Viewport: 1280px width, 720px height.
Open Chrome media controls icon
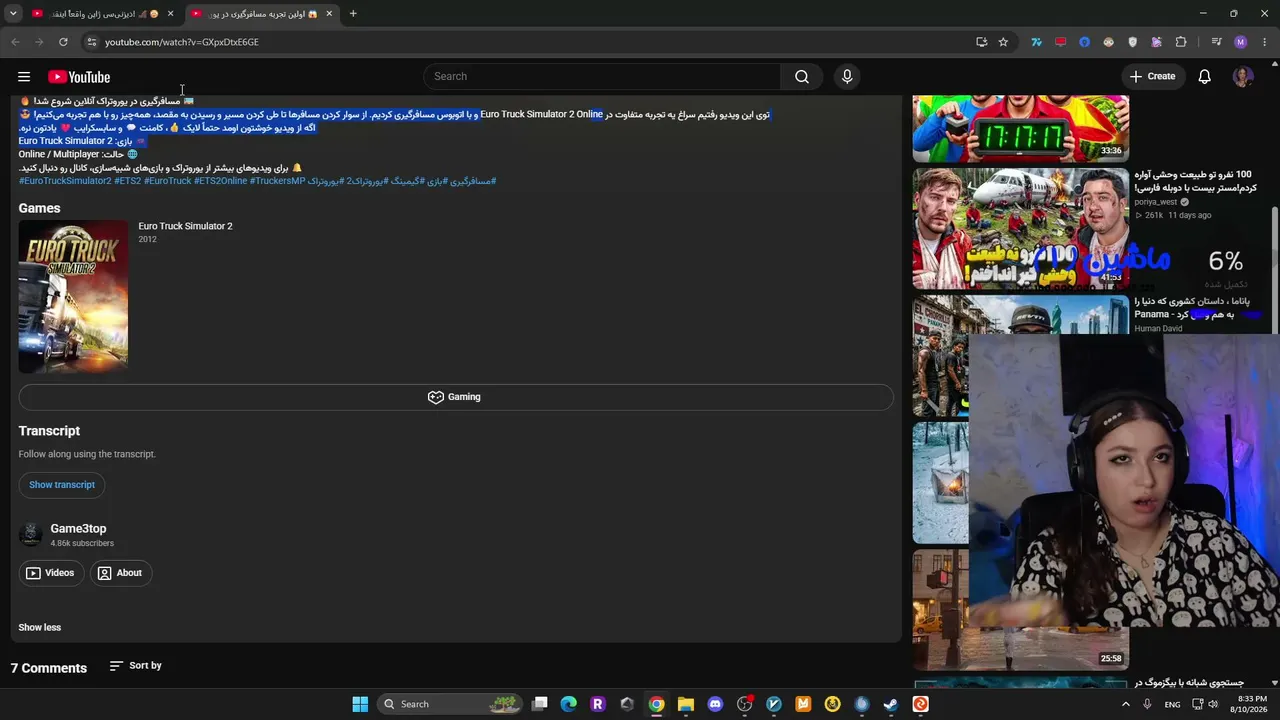click(1216, 42)
